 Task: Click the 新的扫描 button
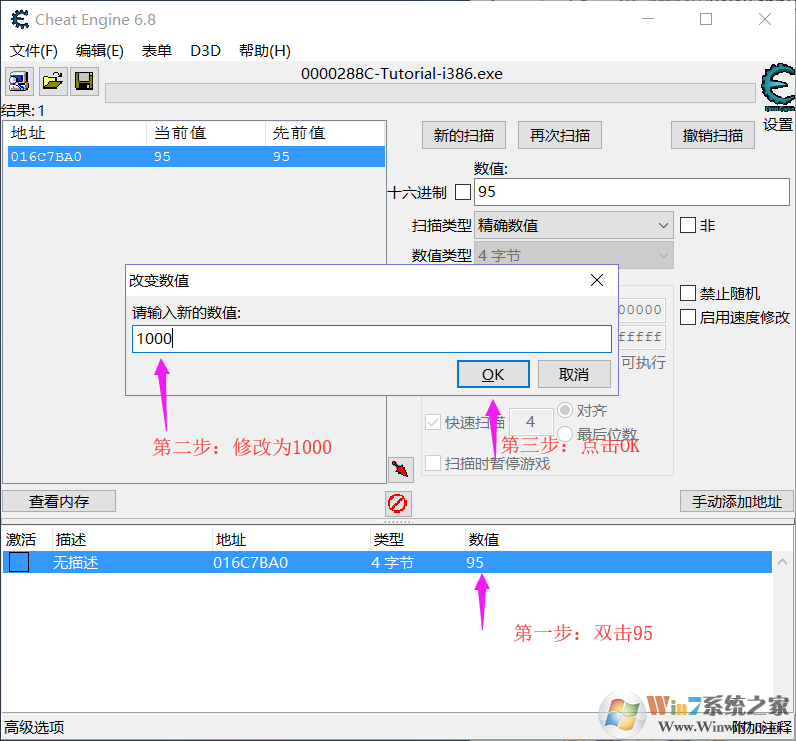pyautogui.click(x=464, y=135)
